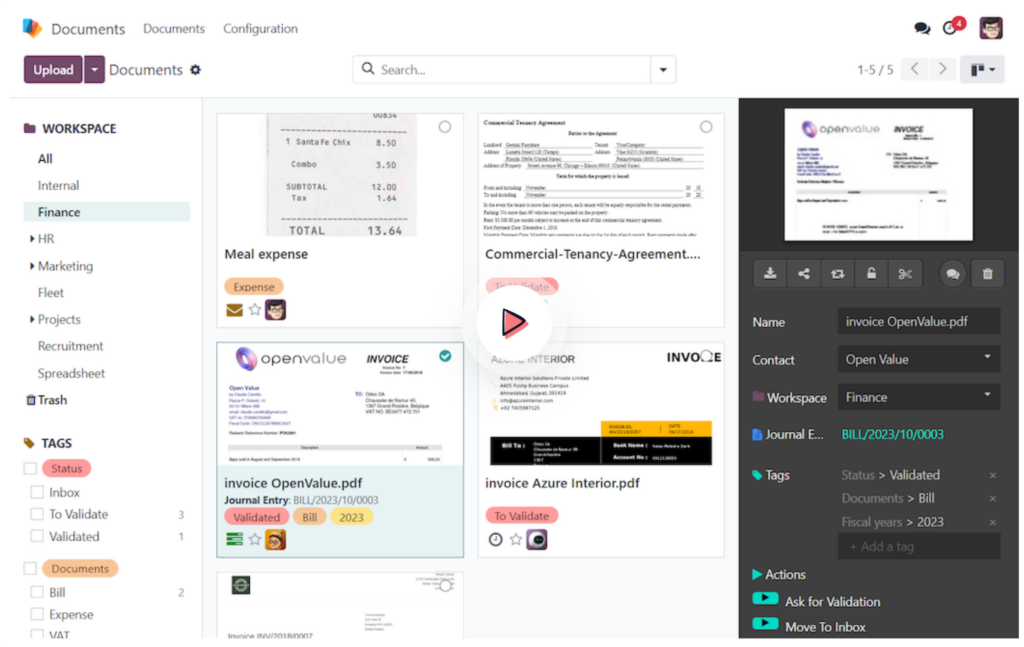Toggle the Status tag group checkbox
The image size is (1024, 647).
tap(28, 468)
